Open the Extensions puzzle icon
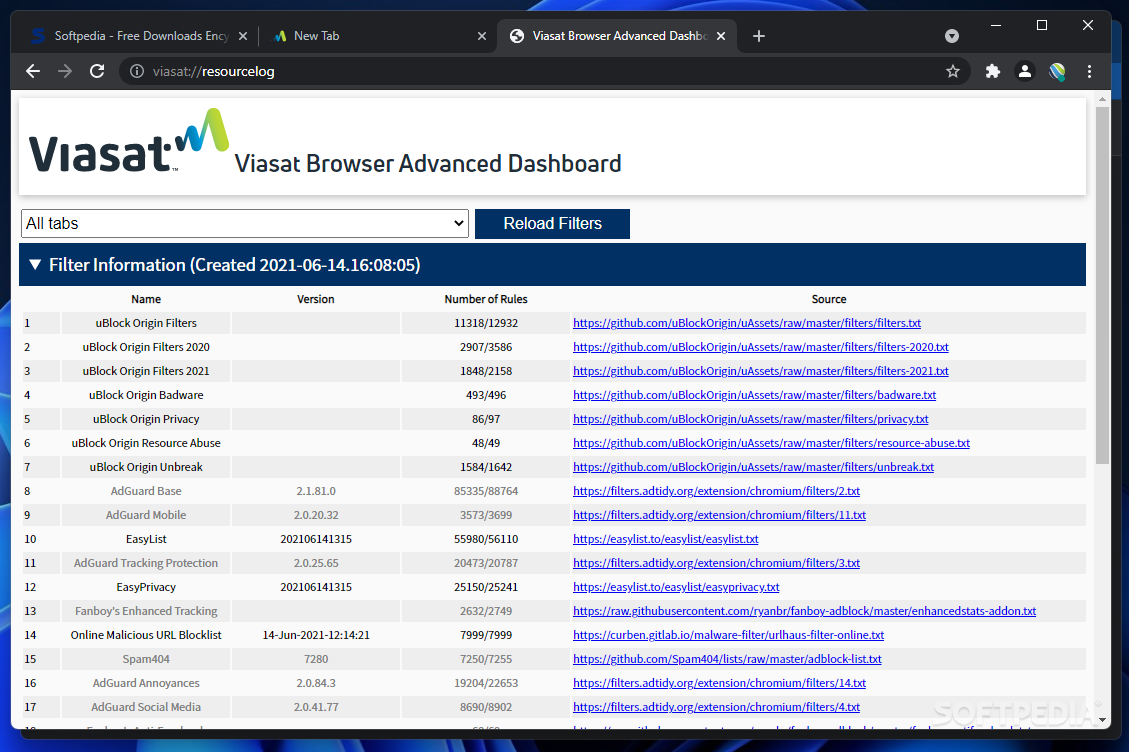 pos(993,71)
